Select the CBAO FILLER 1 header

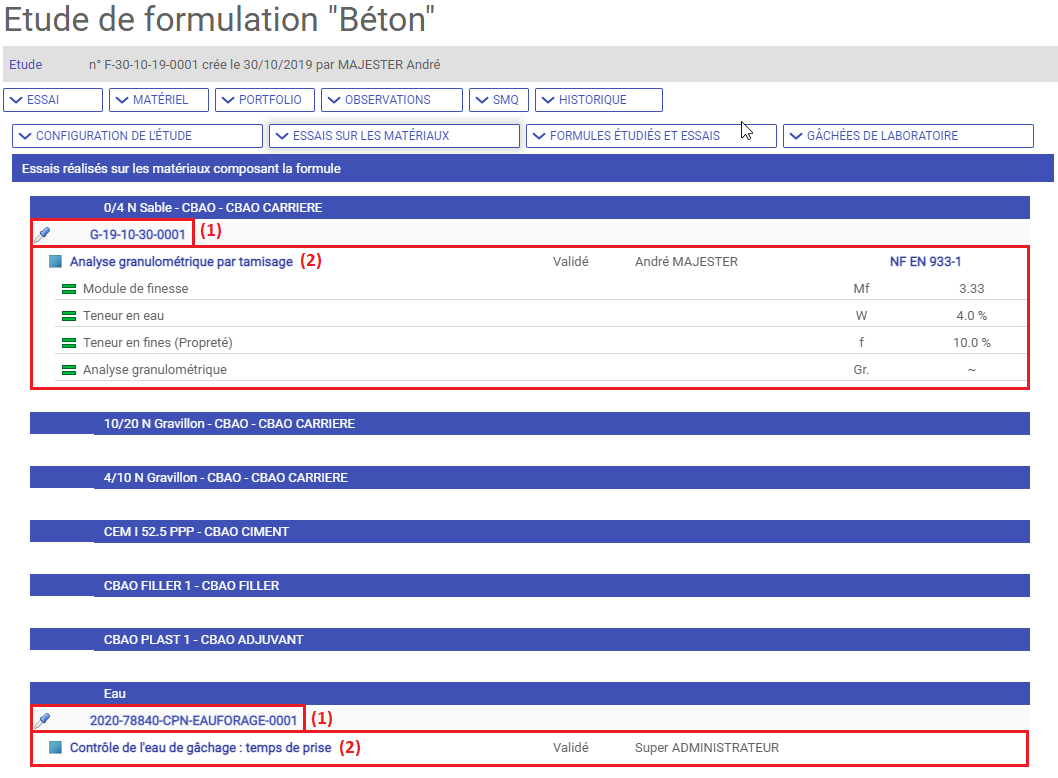[530, 585]
